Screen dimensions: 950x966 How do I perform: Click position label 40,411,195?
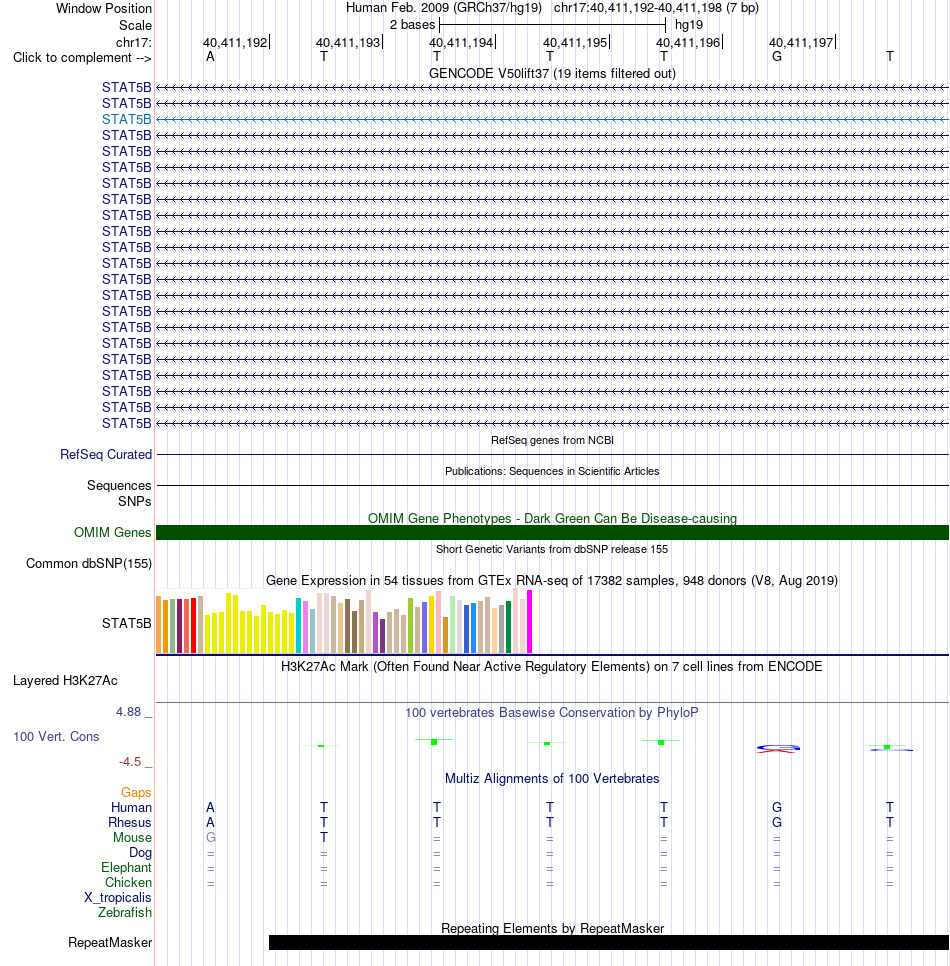575,43
